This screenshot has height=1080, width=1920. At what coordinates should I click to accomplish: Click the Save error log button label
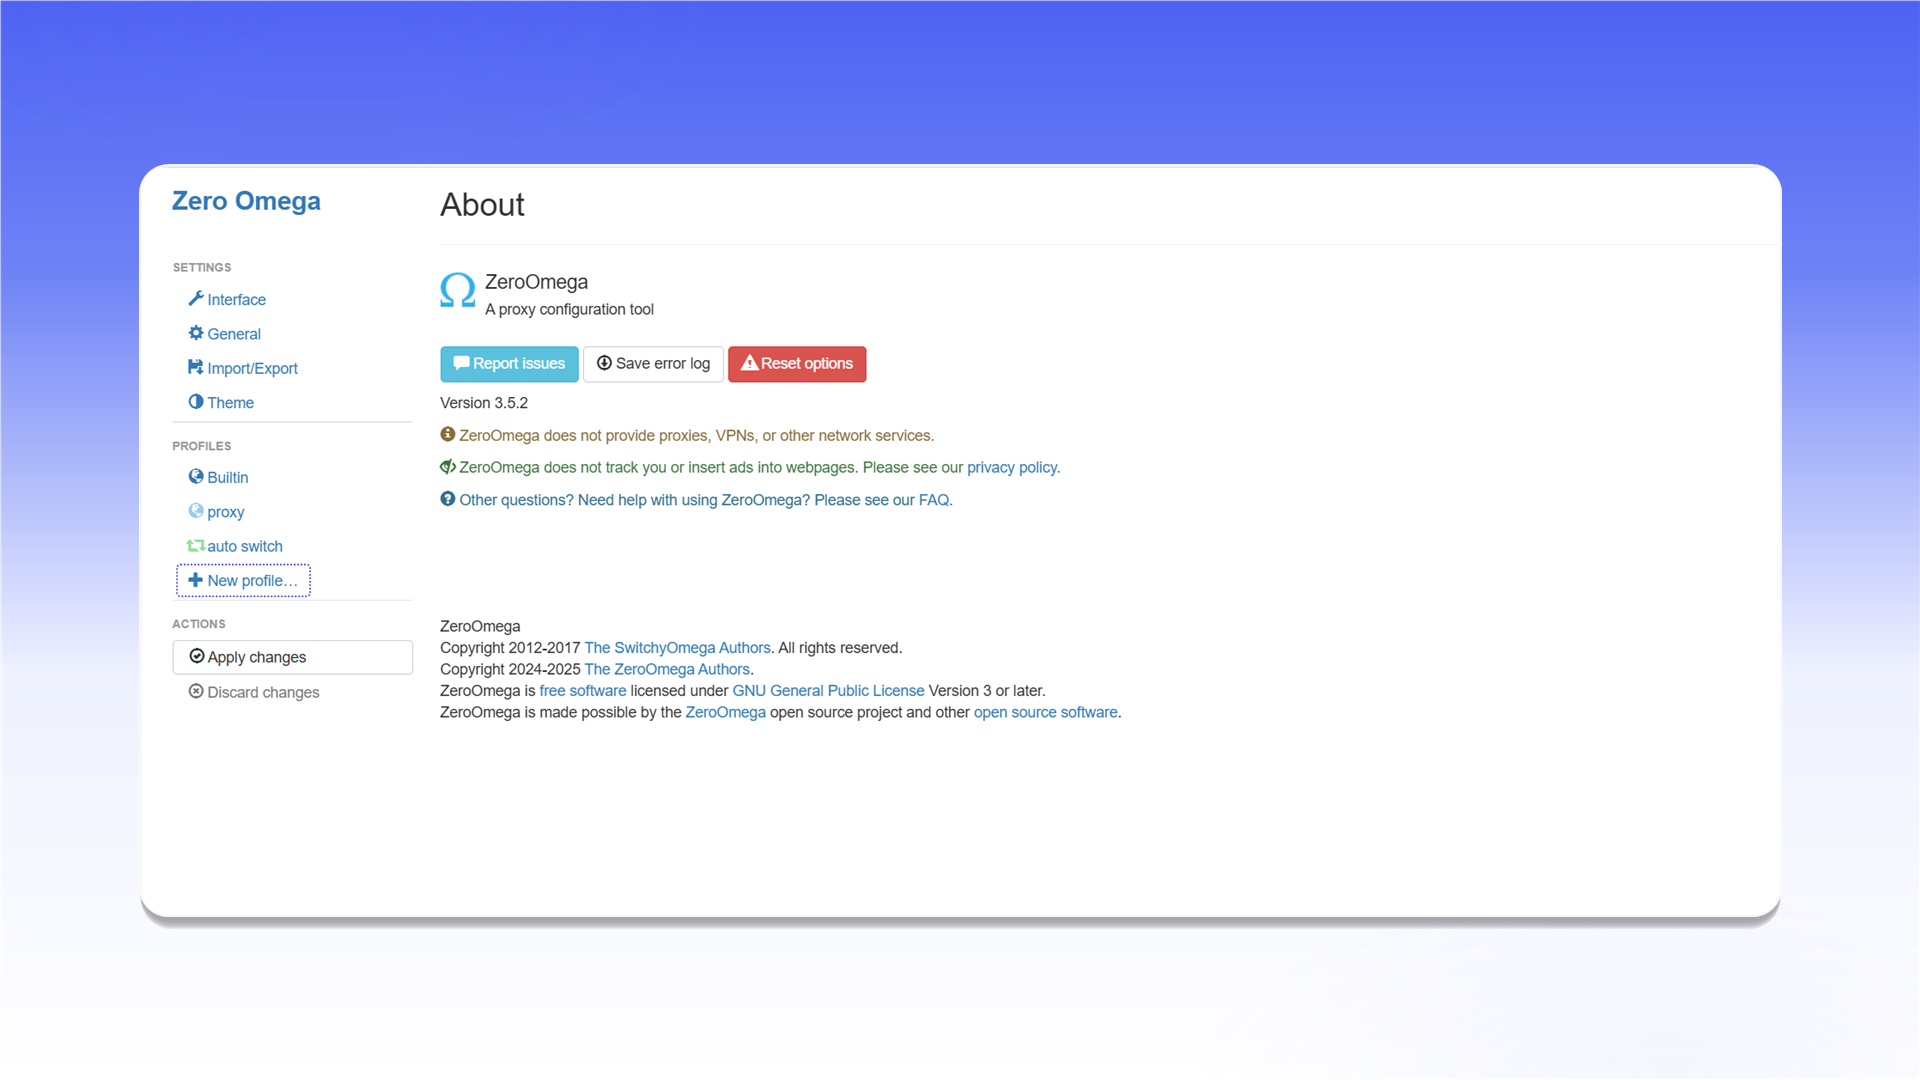point(662,363)
